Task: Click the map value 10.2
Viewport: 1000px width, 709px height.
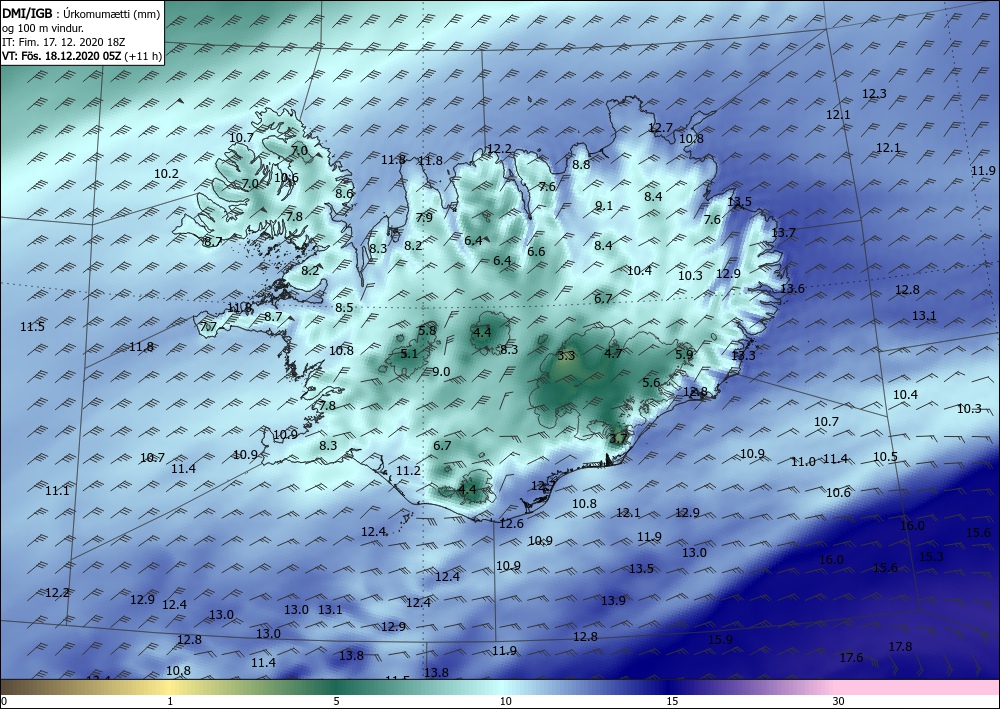Action: [x=166, y=173]
